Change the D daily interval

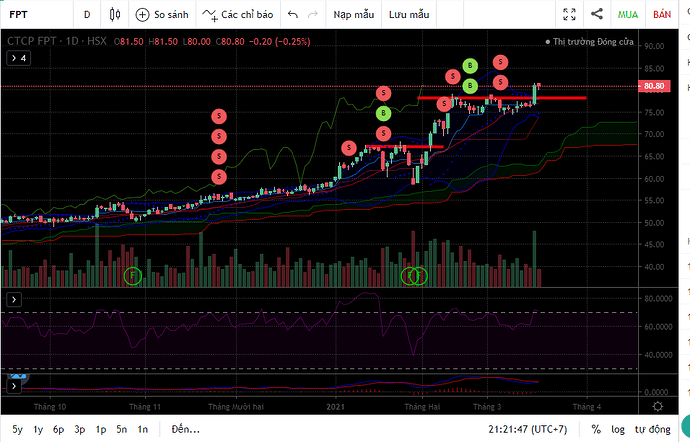tap(87, 15)
